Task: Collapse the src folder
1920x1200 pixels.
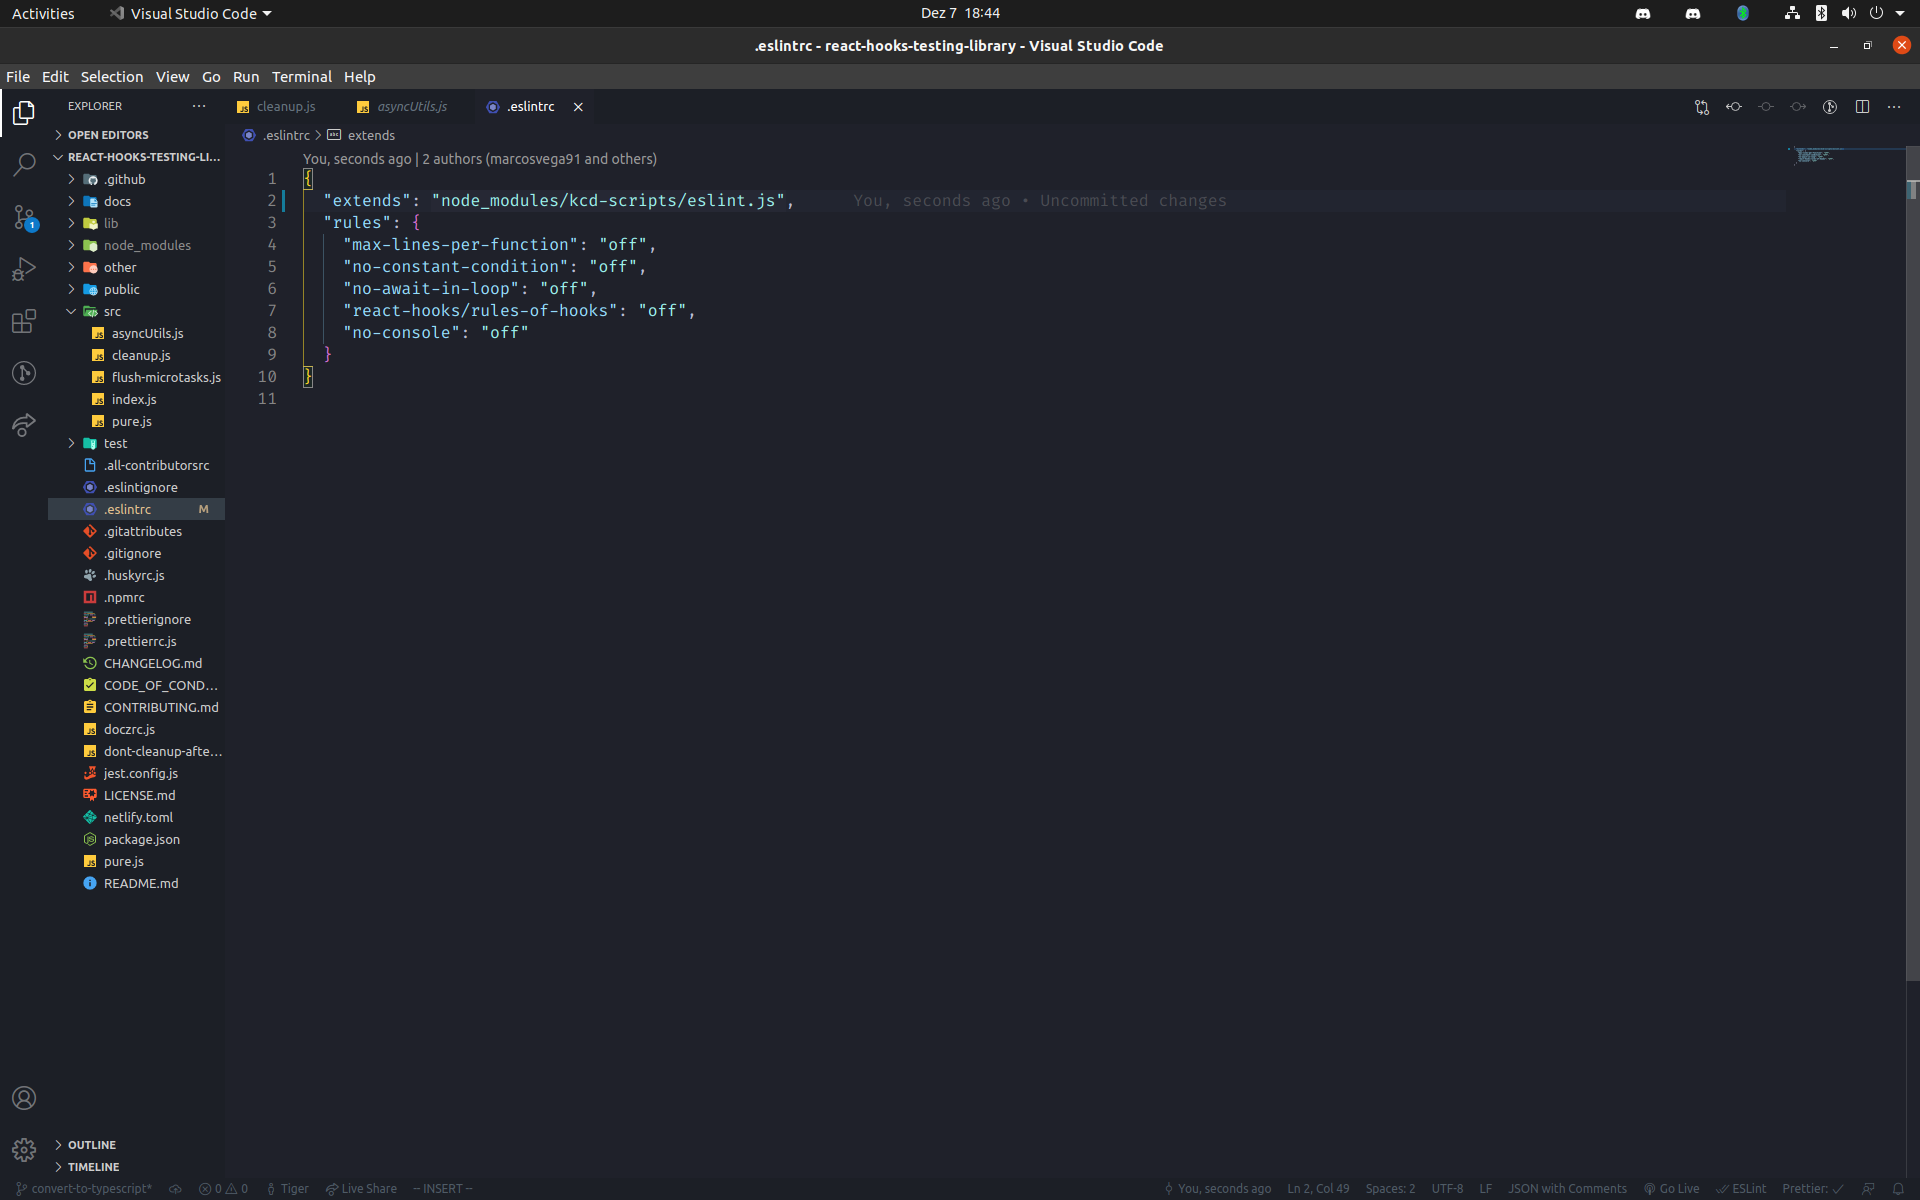Action: tap(136, 311)
